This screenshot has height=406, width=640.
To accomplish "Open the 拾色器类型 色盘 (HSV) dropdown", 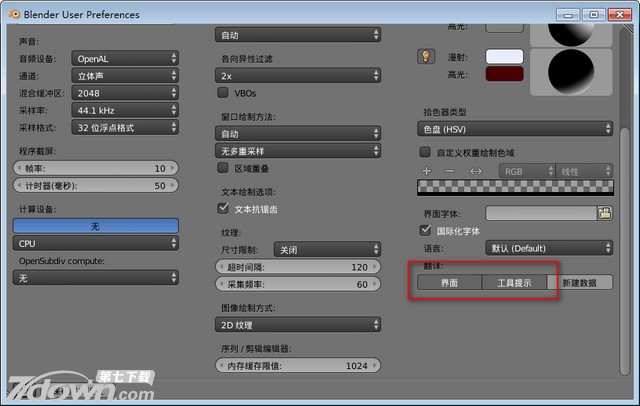I will [x=515, y=129].
